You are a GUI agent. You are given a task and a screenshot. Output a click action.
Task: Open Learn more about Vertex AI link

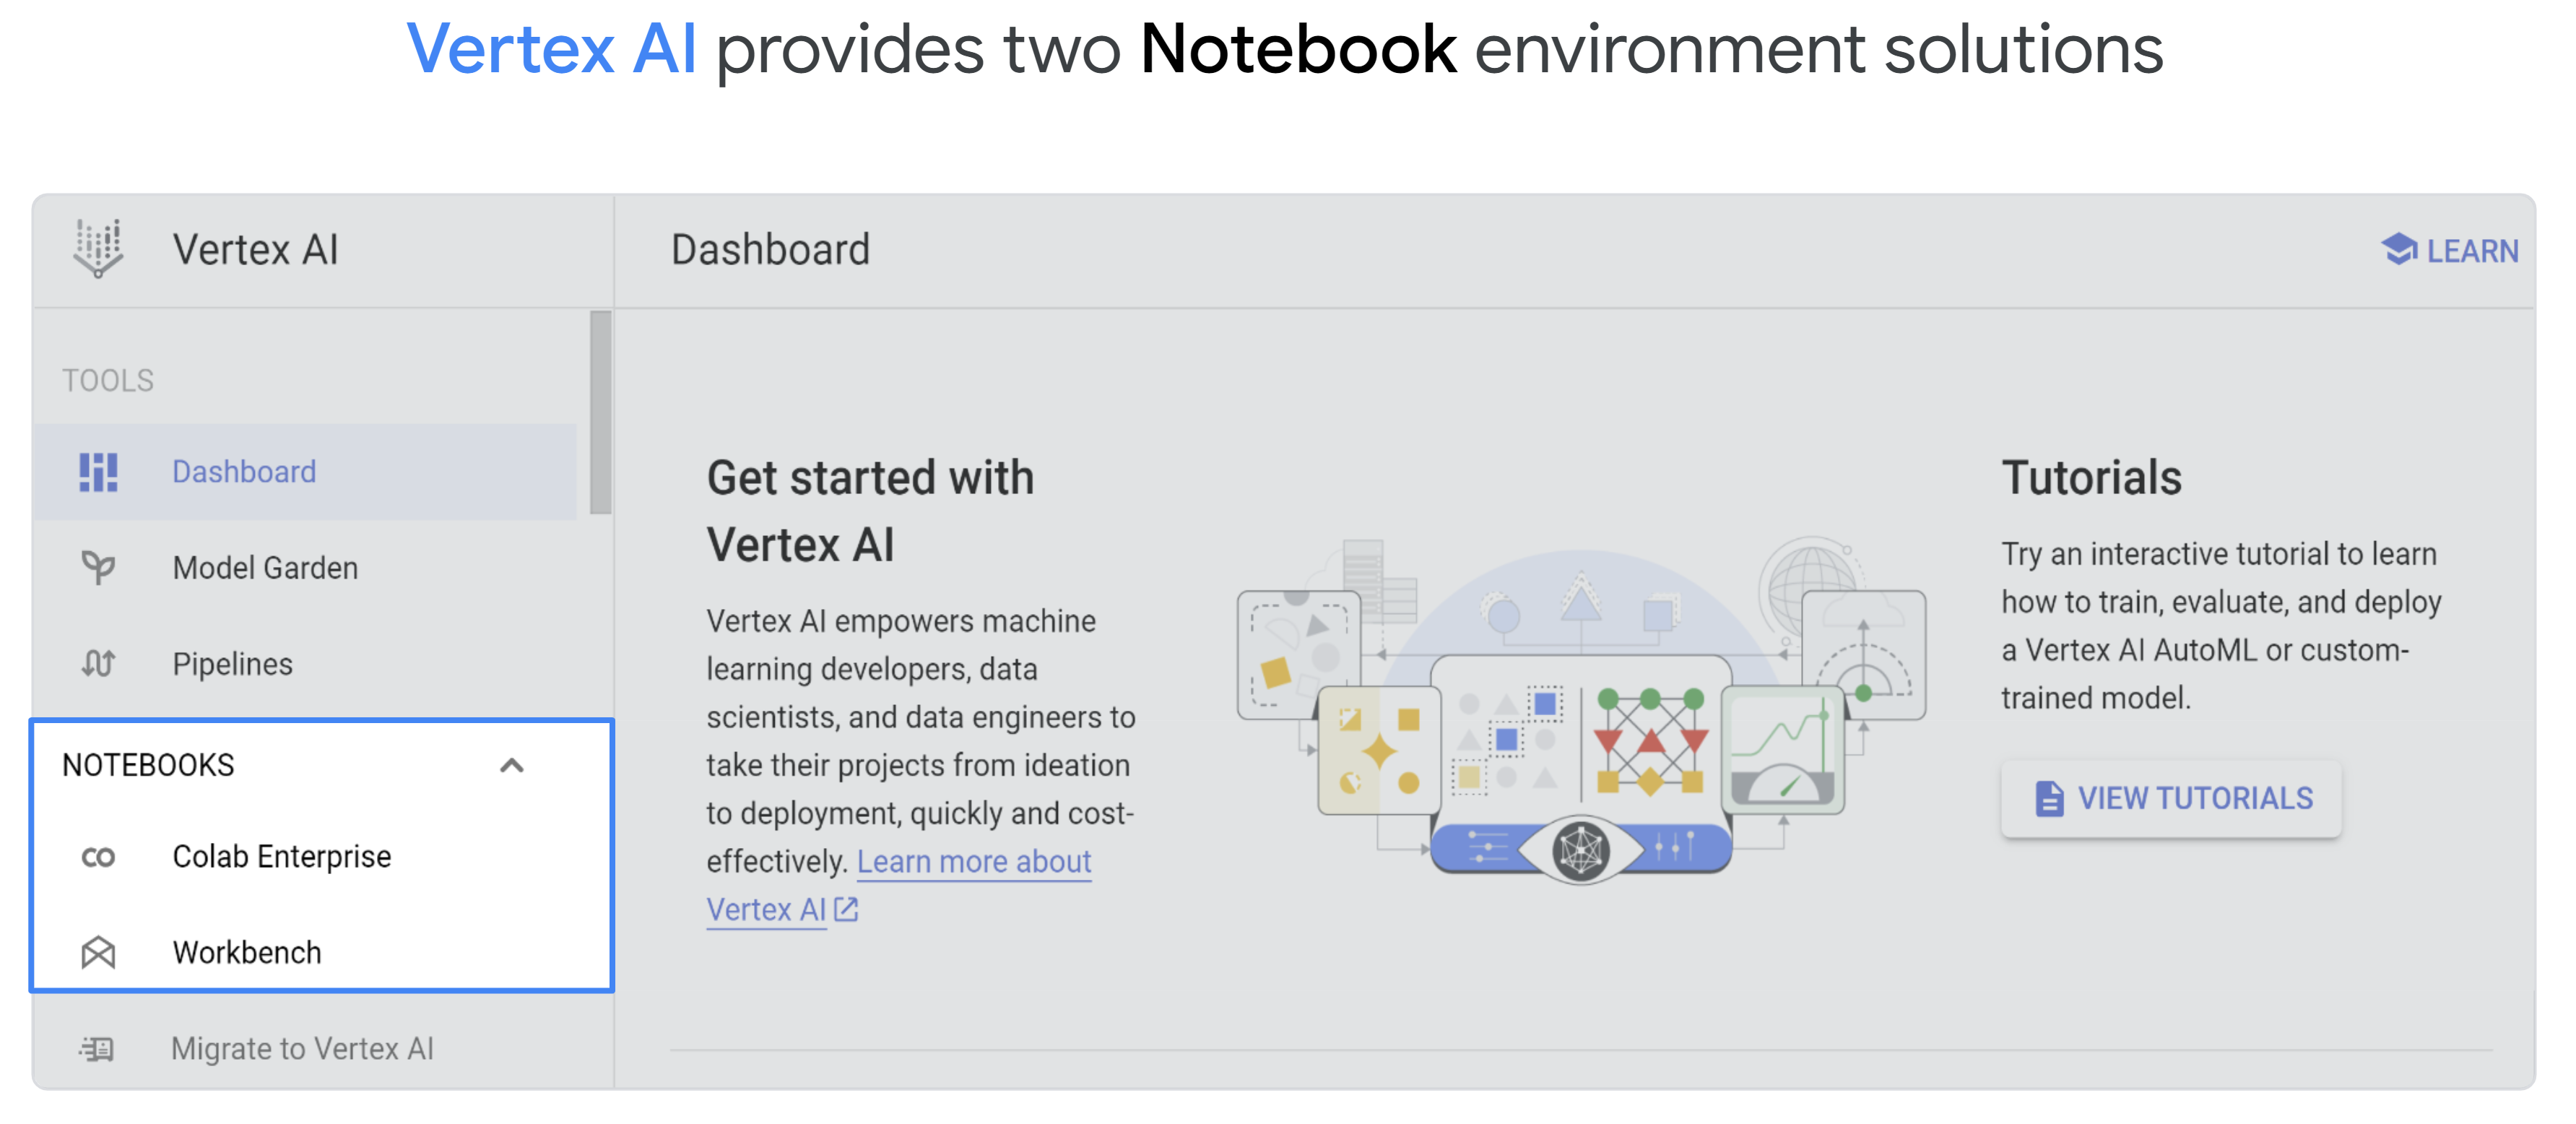click(899, 885)
